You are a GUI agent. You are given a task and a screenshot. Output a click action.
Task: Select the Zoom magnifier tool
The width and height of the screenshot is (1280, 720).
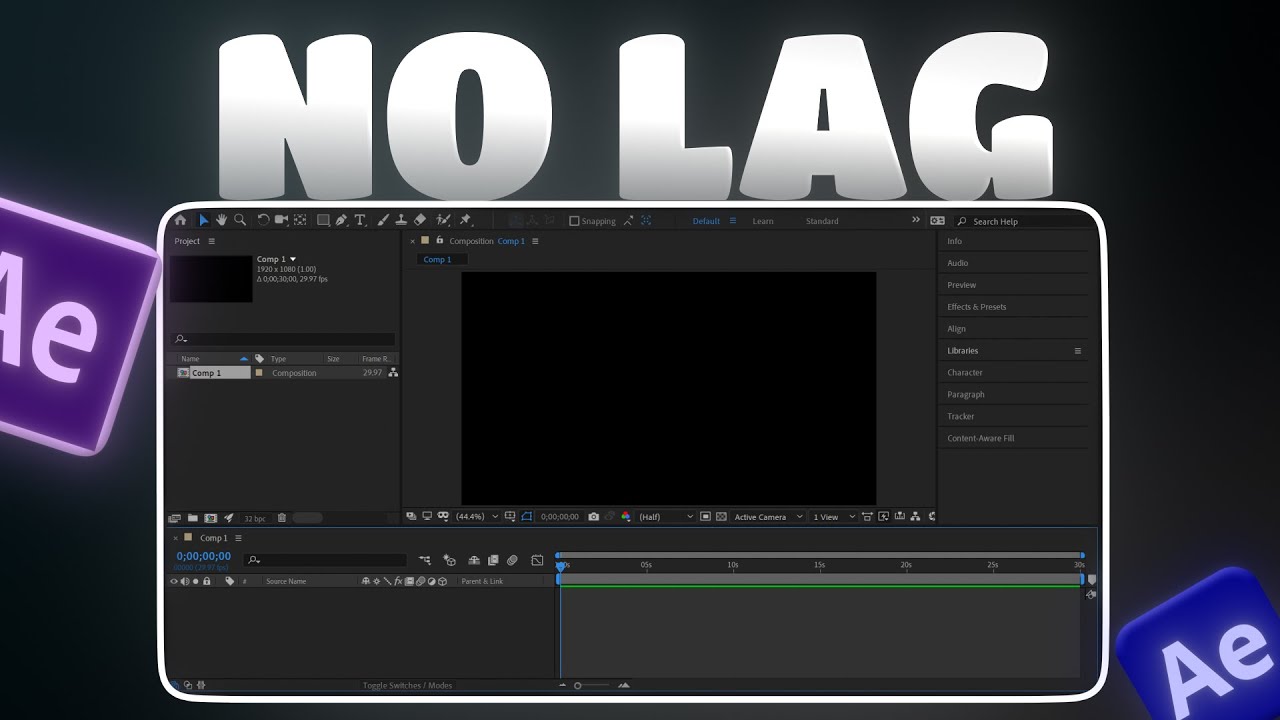pos(240,220)
